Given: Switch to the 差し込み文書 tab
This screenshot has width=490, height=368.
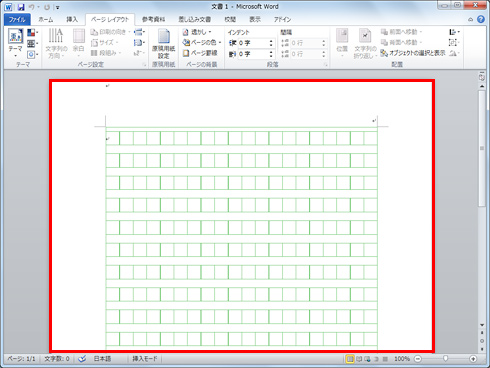Looking at the screenshot, I should click(194, 20).
